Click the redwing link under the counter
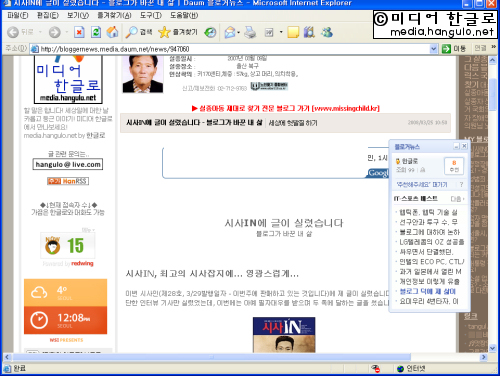The image size is (500, 376). pyautogui.click(x=82, y=264)
